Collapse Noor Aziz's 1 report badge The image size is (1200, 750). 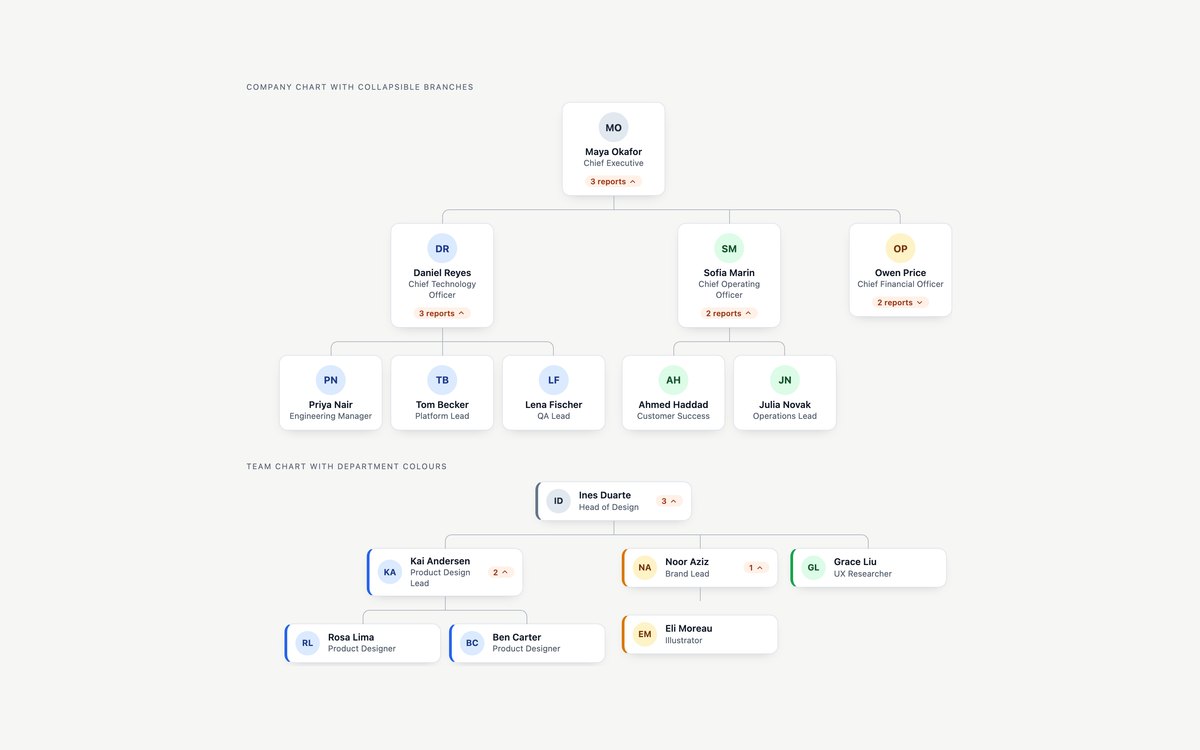(756, 568)
